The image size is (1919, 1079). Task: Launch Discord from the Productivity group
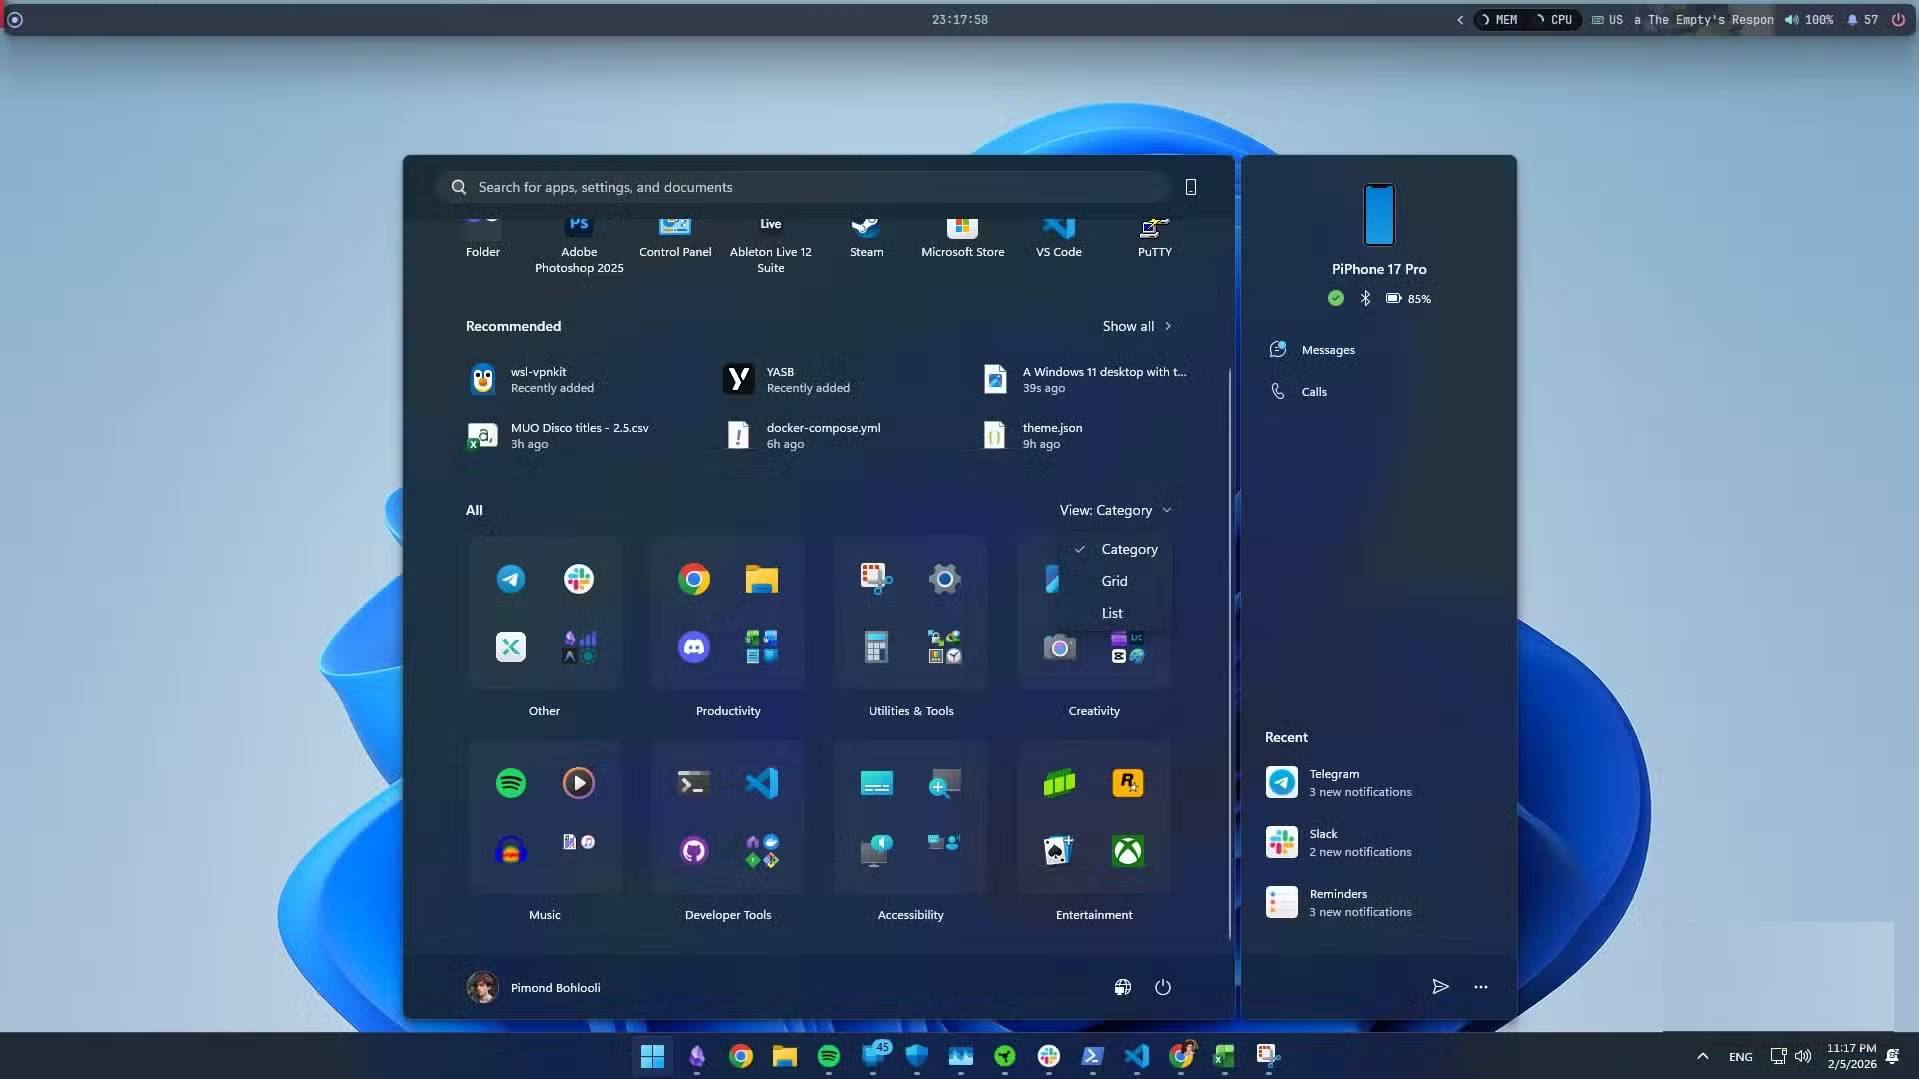tap(693, 647)
